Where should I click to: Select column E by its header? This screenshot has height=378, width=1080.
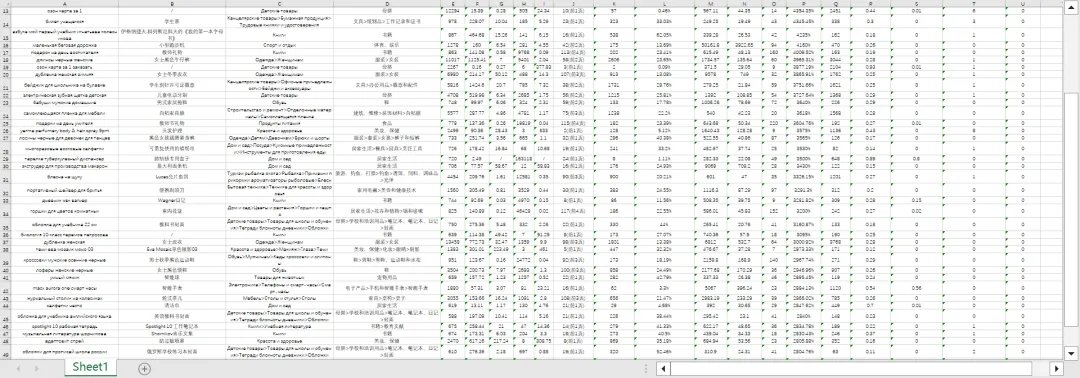tap(453, 3)
